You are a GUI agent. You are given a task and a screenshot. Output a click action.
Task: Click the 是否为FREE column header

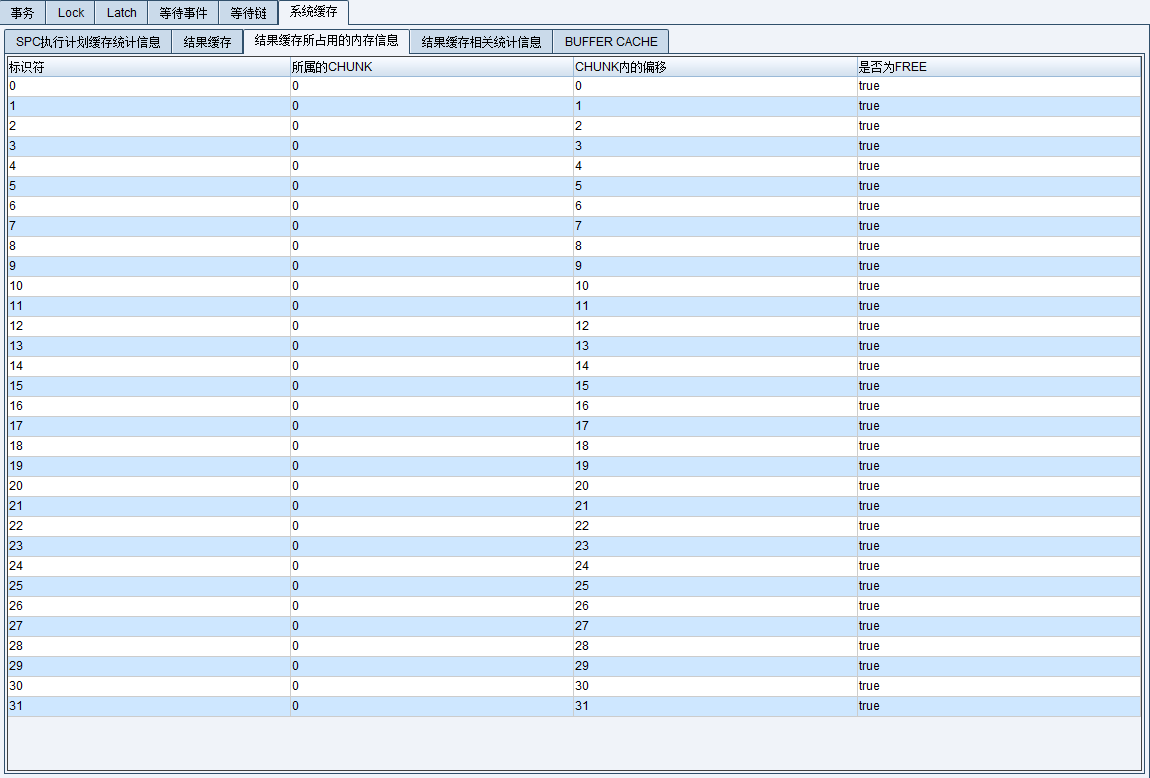point(998,67)
